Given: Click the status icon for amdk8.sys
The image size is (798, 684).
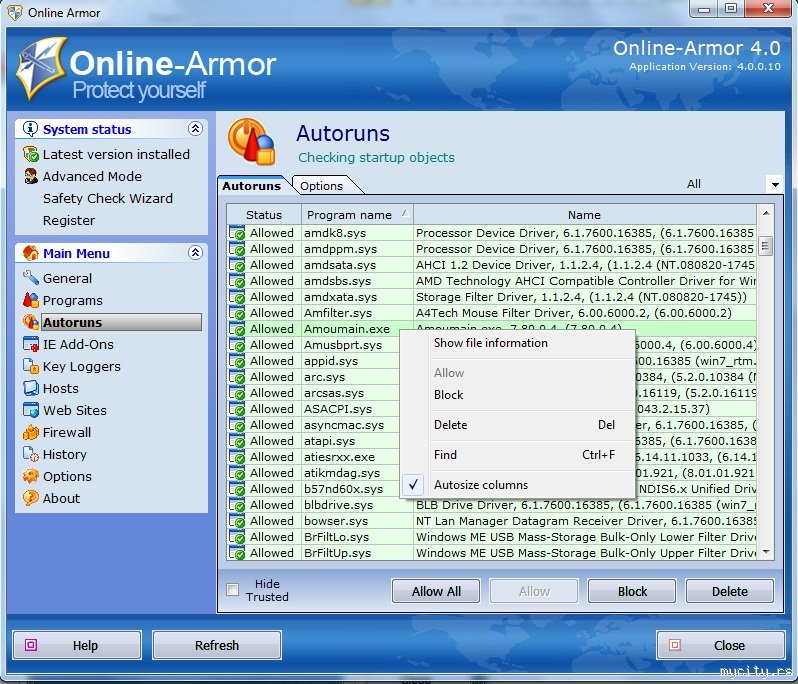Looking at the screenshot, I should 237,233.
